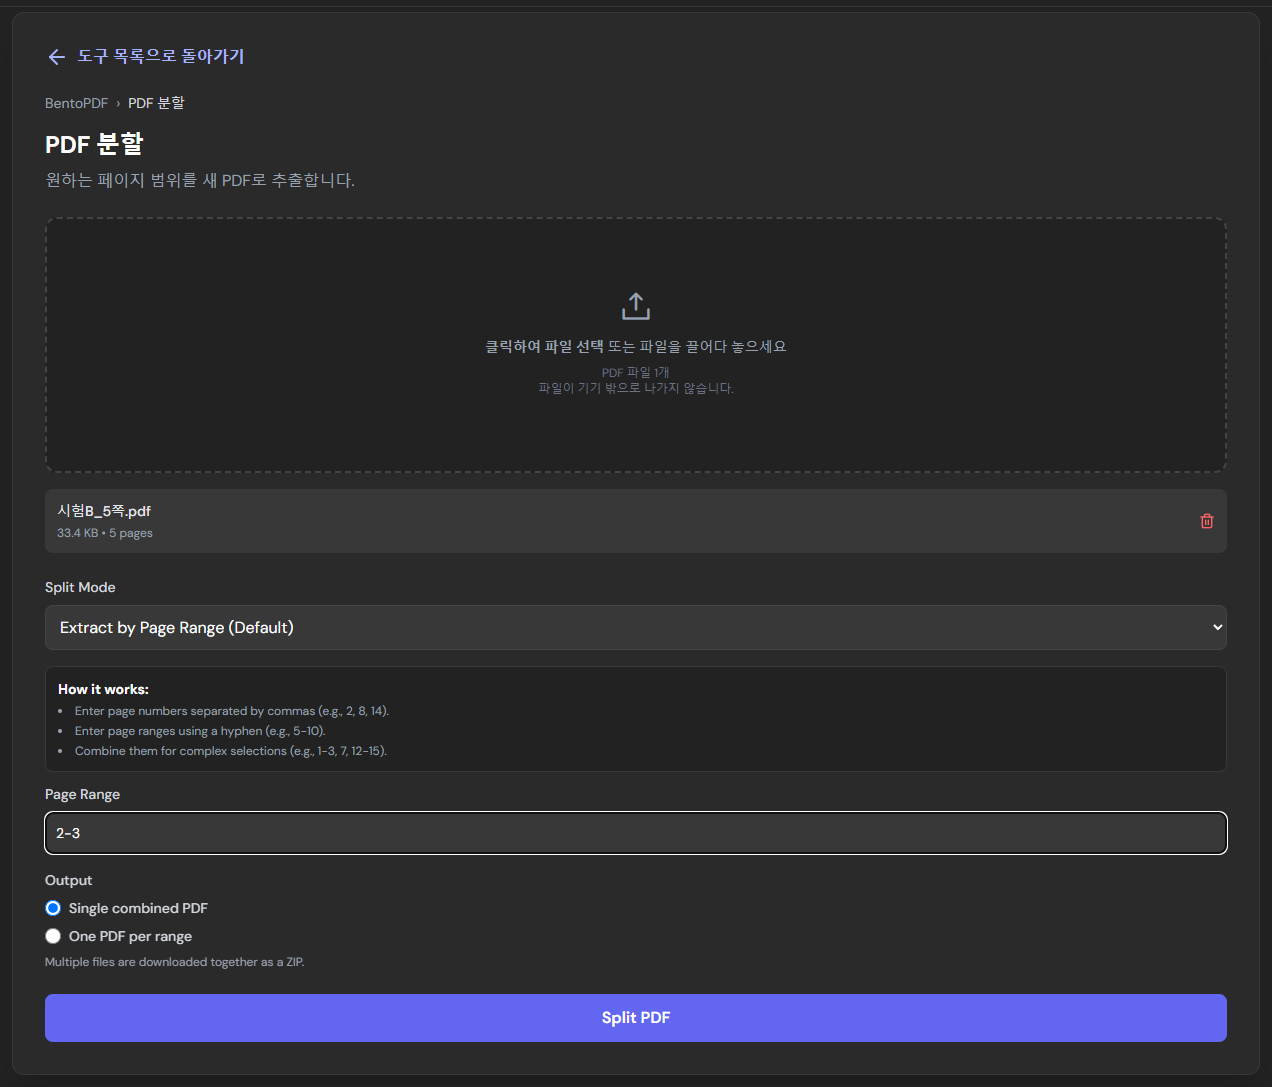Click the '파일이 기기 밖으로 나가지 않습니다' notice
The image size is (1272, 1087).
tap(636, 388)
